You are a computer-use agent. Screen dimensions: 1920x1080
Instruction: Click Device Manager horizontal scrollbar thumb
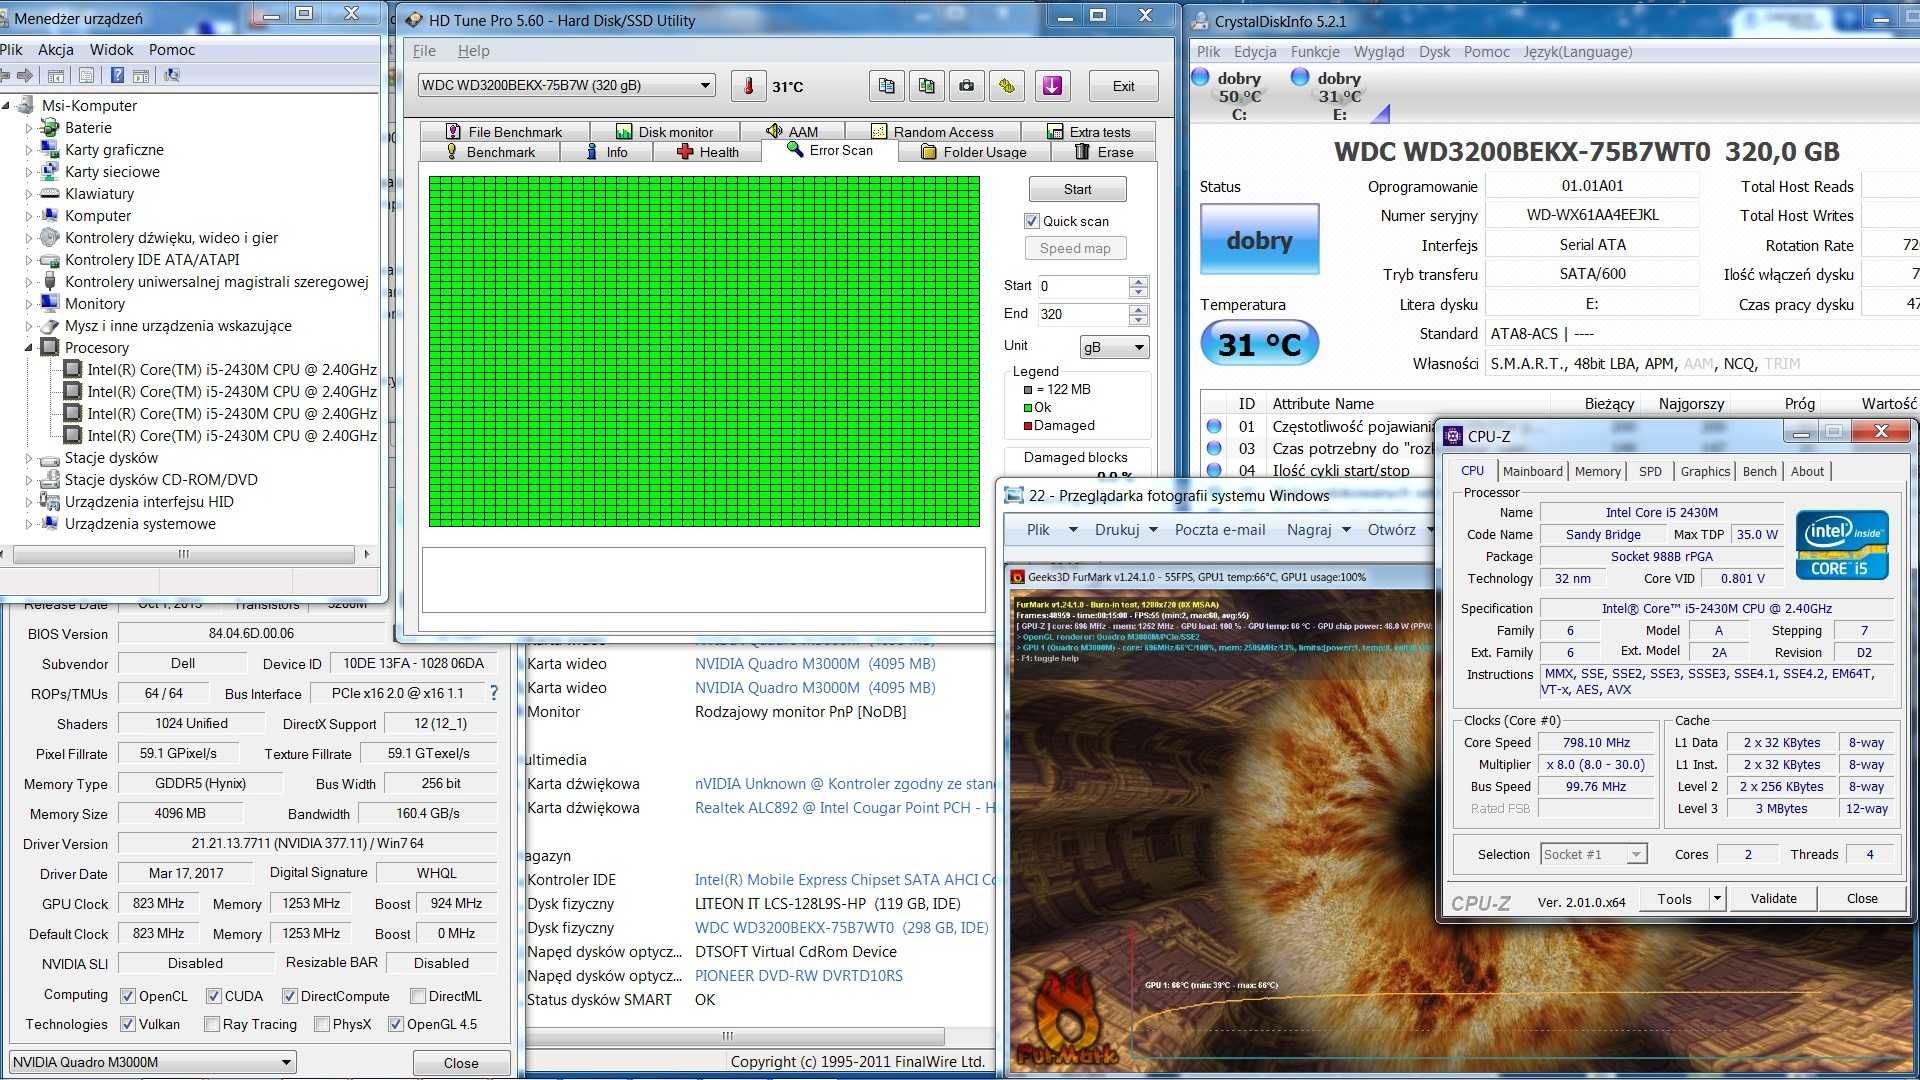(x=183, y=554)
